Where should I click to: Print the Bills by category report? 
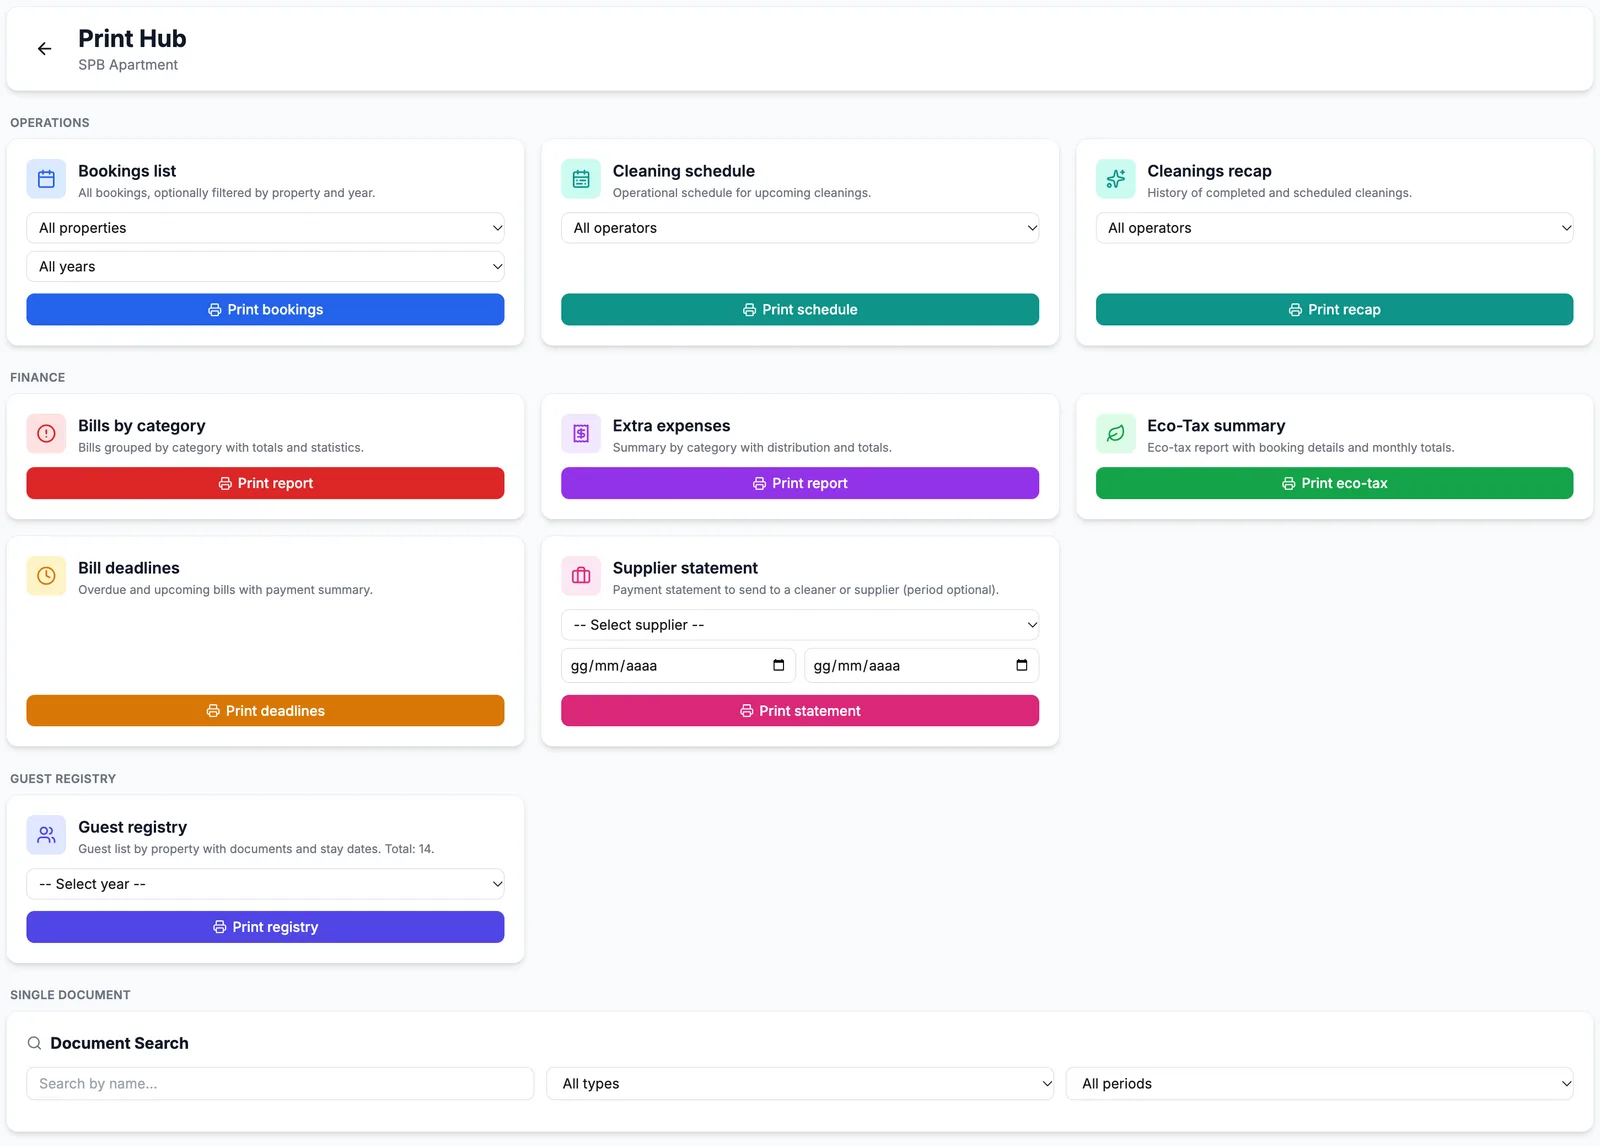click(x=265, y=483)
